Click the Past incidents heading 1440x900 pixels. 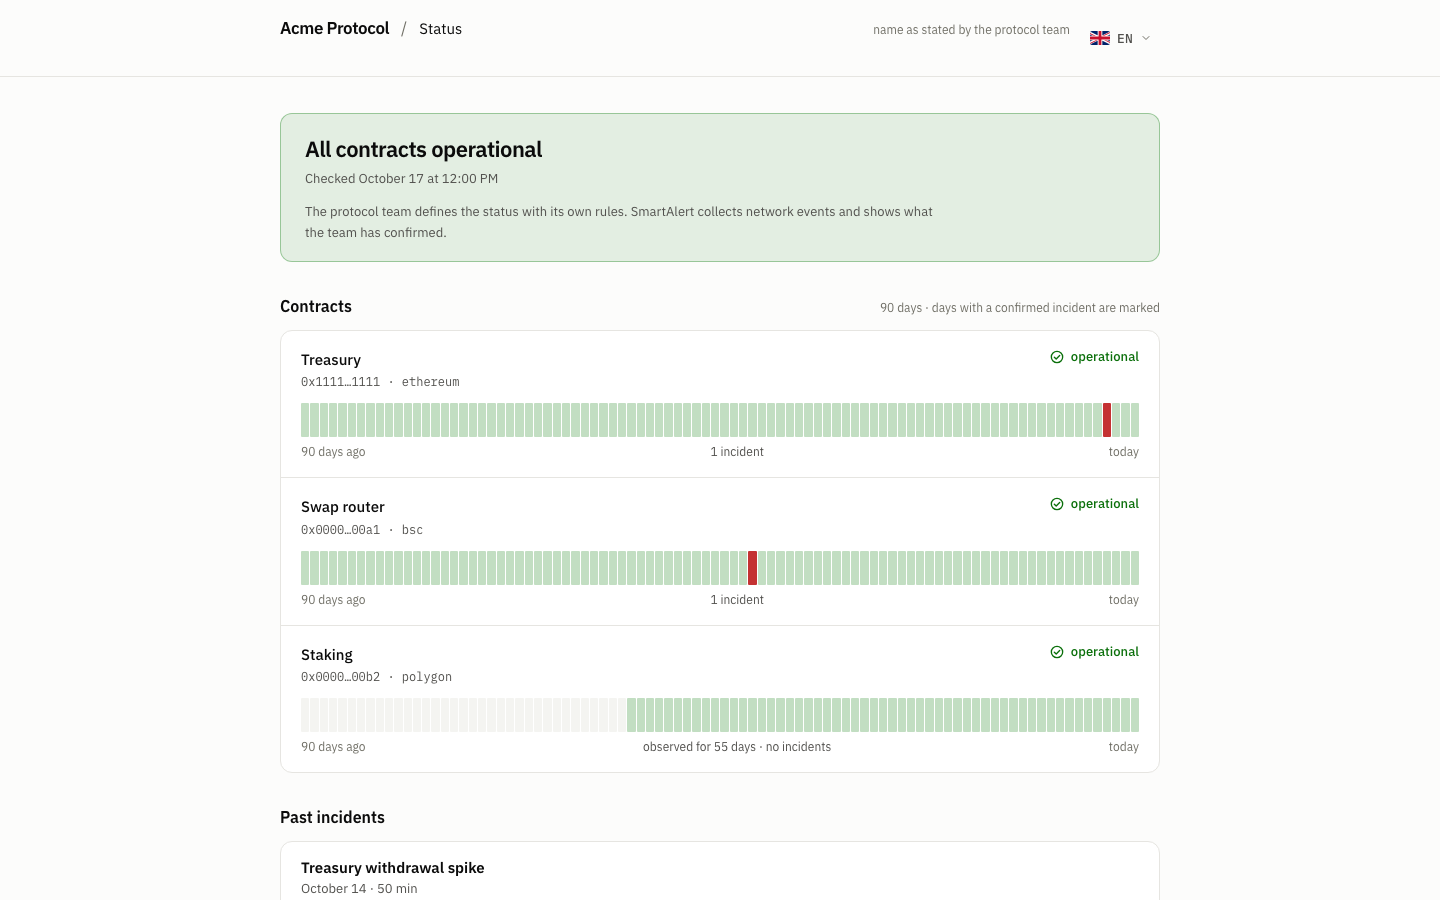333,817
